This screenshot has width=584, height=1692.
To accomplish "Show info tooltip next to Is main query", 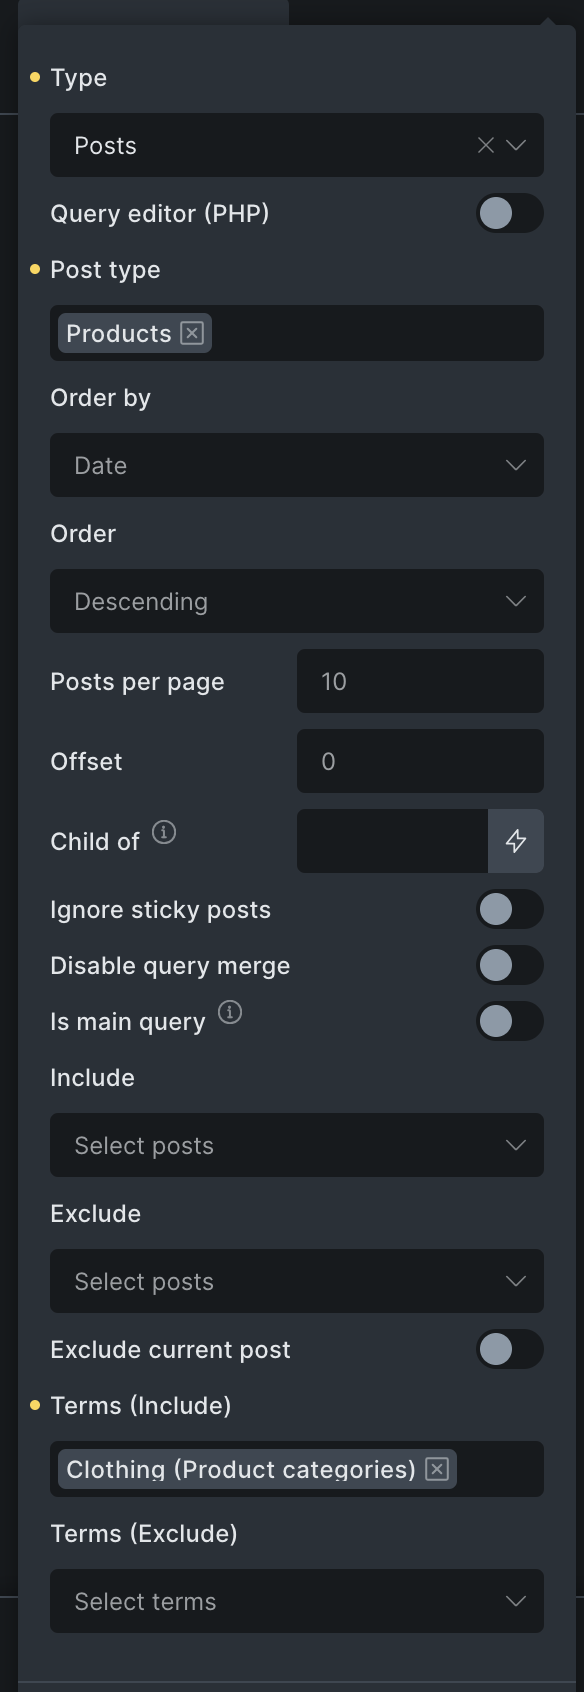I will click(230, 1012).
